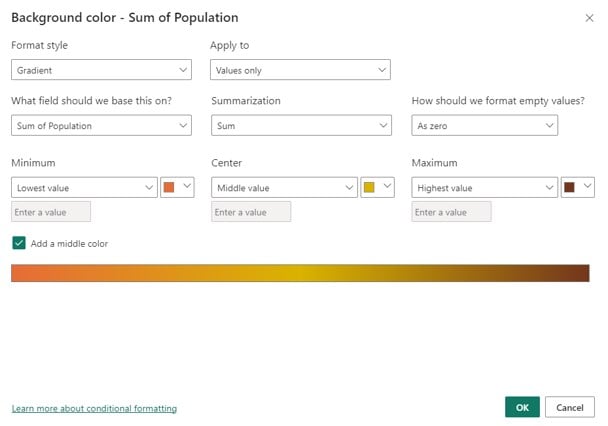Open the Center Middle value dropdown

(284, 188)
